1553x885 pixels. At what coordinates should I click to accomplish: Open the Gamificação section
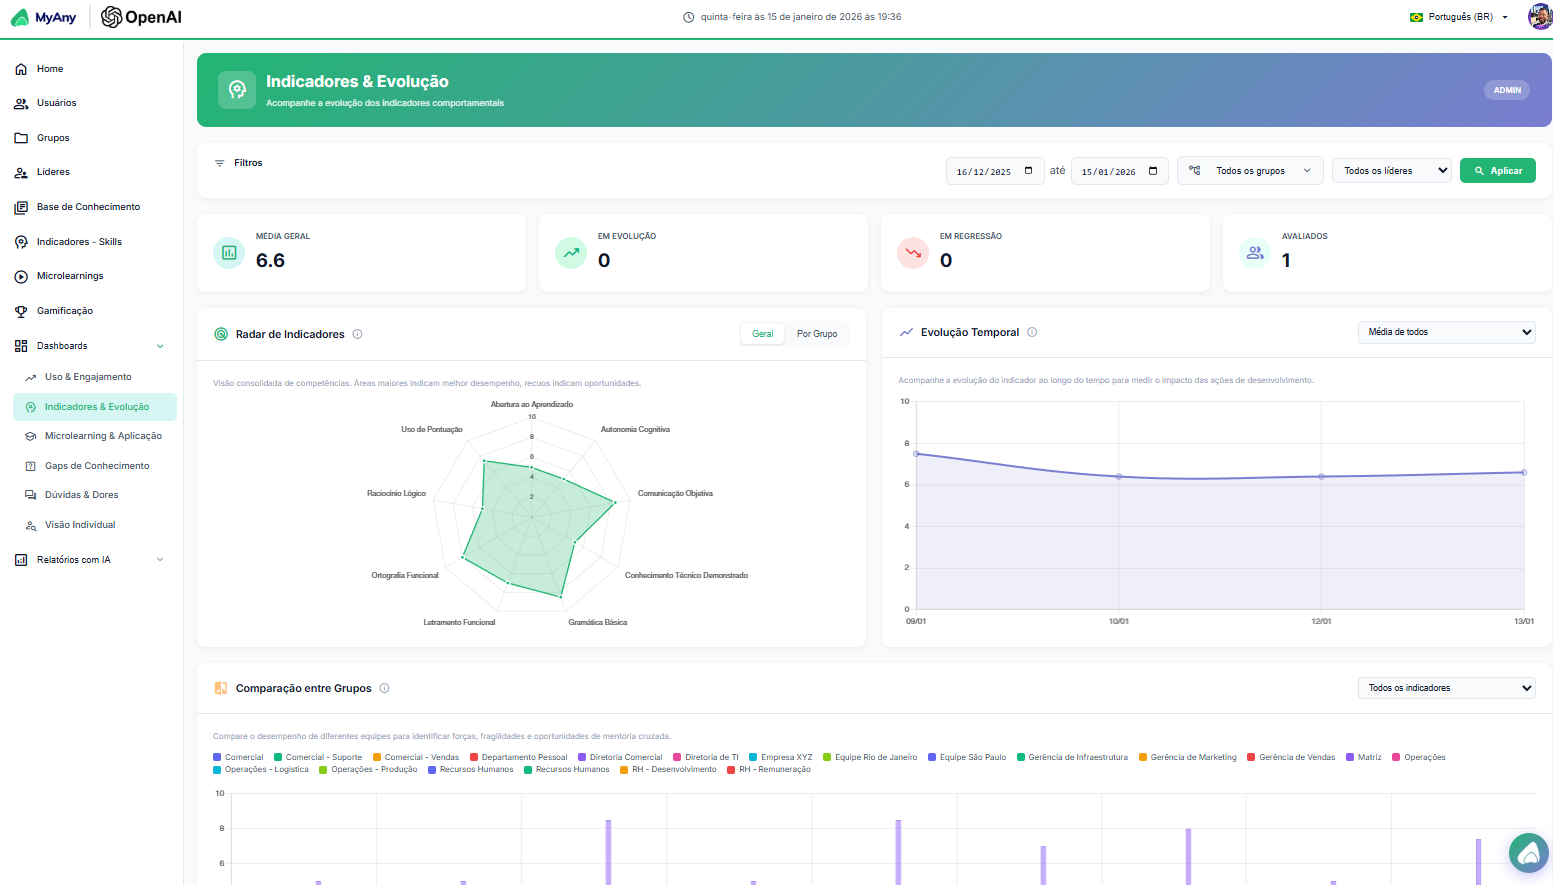pyautogui.click(x=62, y=310)
